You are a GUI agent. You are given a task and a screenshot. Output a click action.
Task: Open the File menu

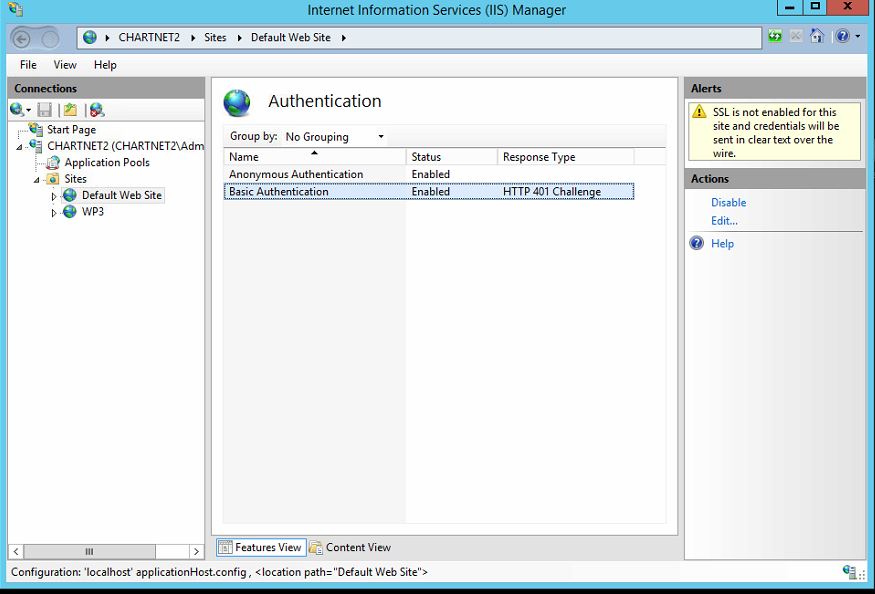point(28,65)
